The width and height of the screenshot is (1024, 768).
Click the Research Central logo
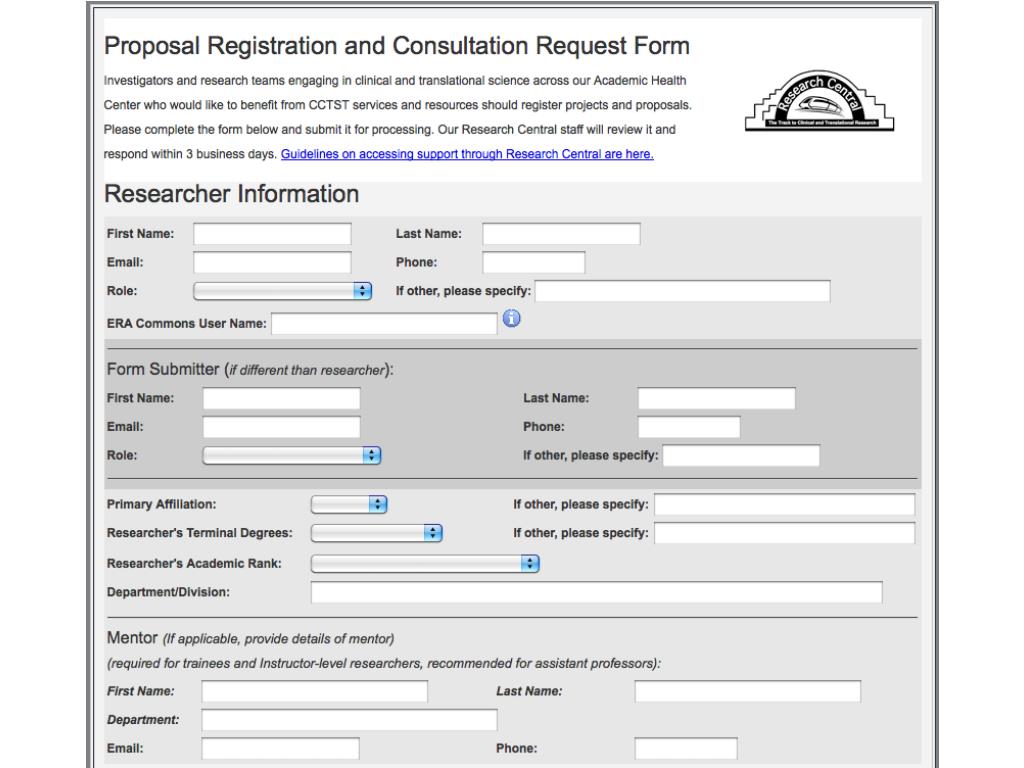820,101
